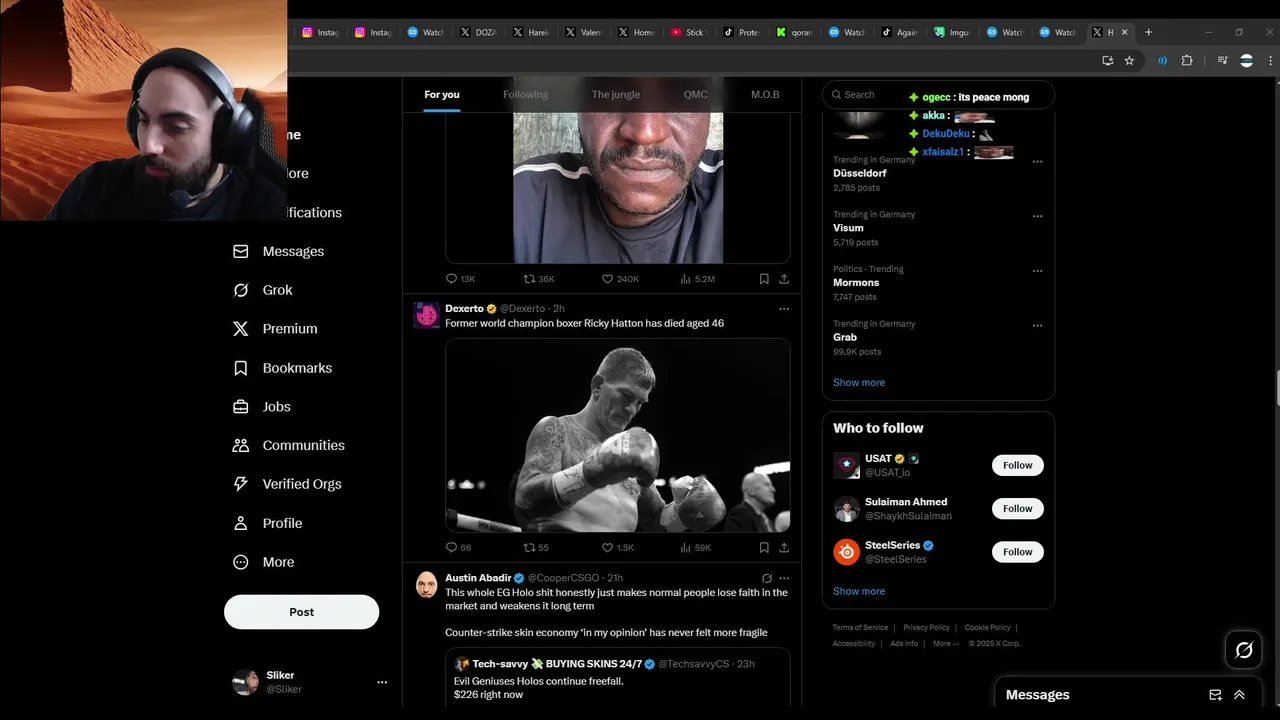Open a new browser tab

1148,32
